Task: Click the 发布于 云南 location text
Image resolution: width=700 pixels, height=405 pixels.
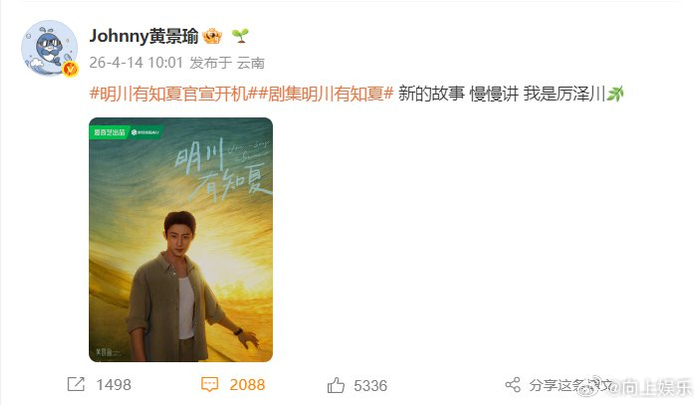Action: tap(227, 63)
